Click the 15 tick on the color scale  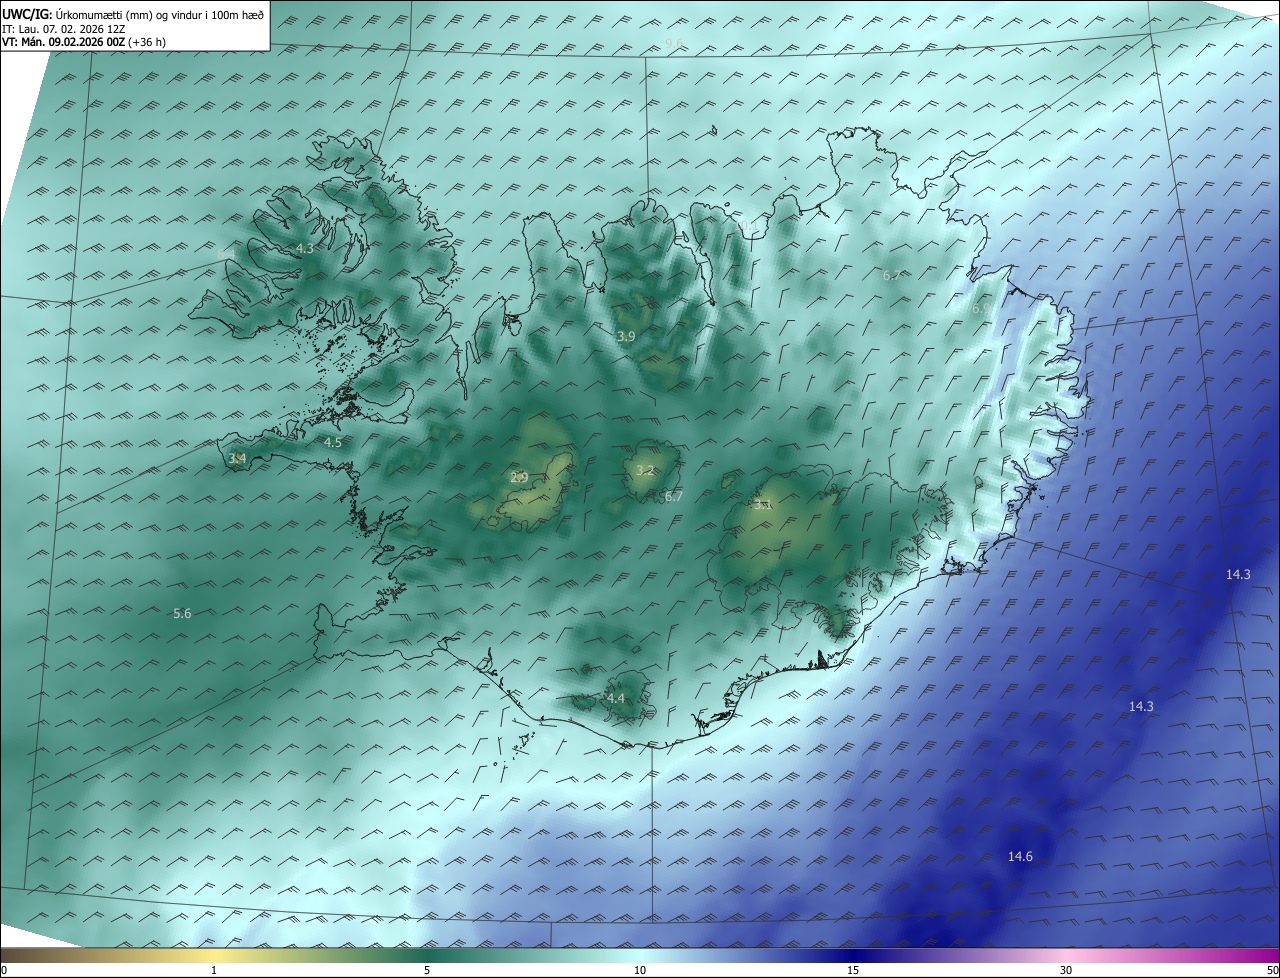(853, 970)
